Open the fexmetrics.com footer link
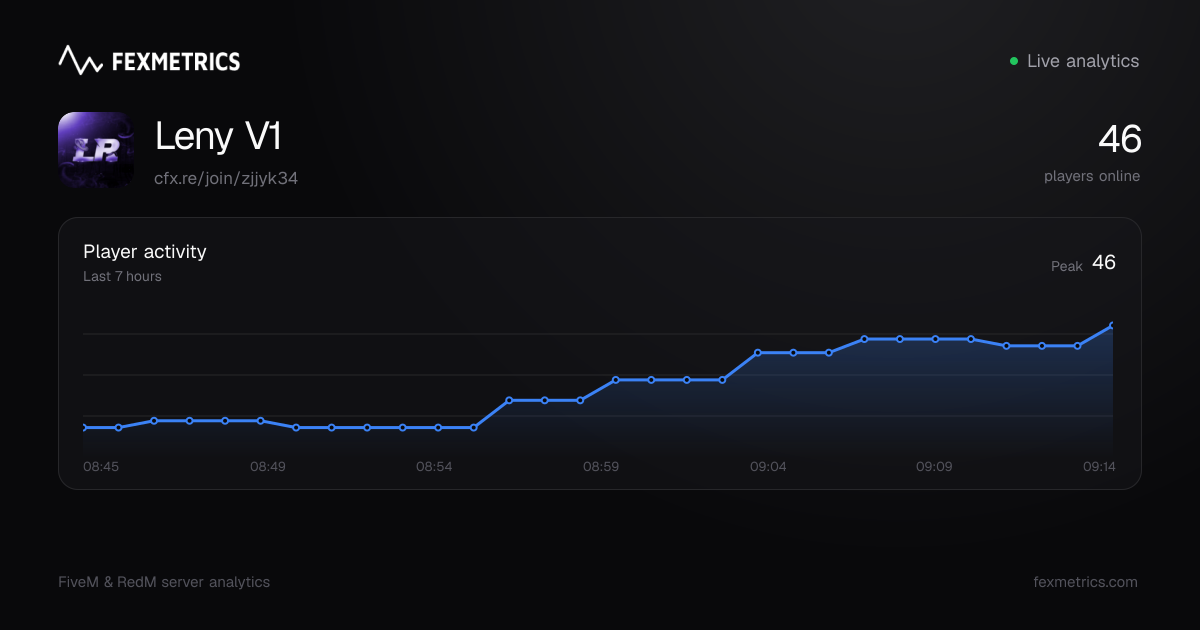 click(x=1085, y=582)
